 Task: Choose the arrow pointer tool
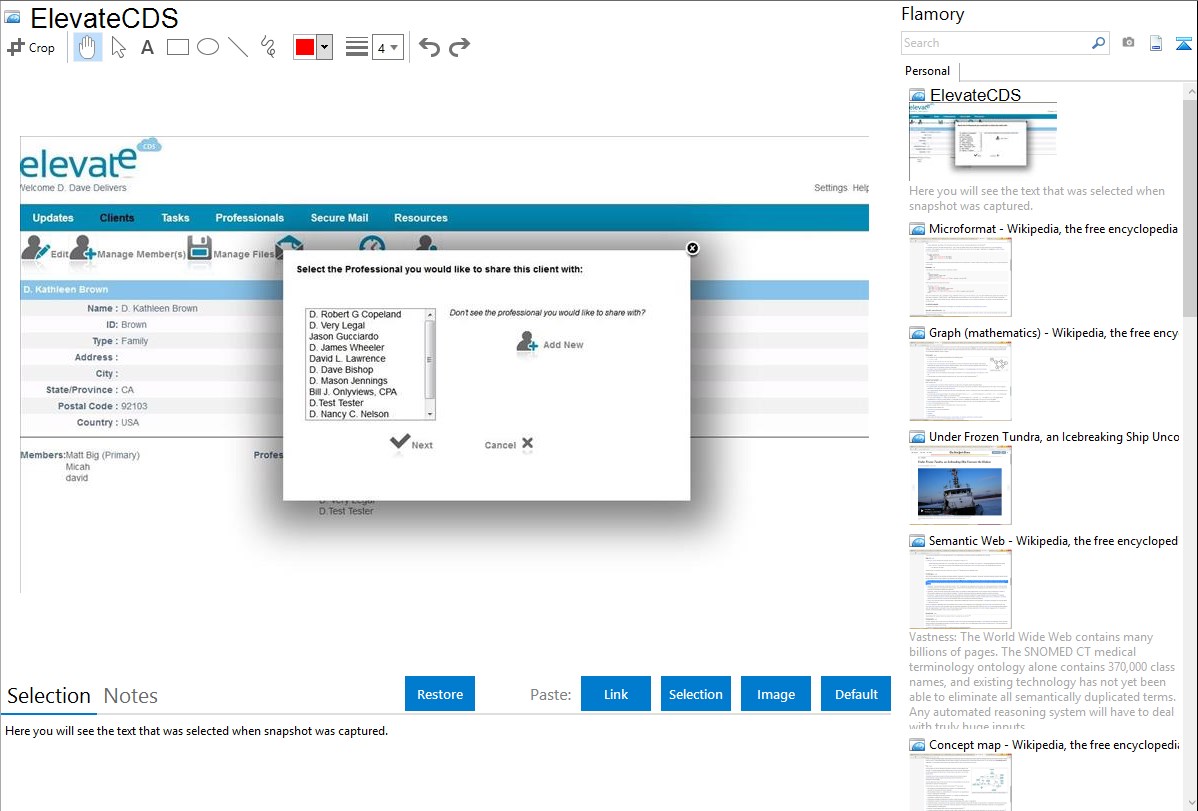click(118, 47)
